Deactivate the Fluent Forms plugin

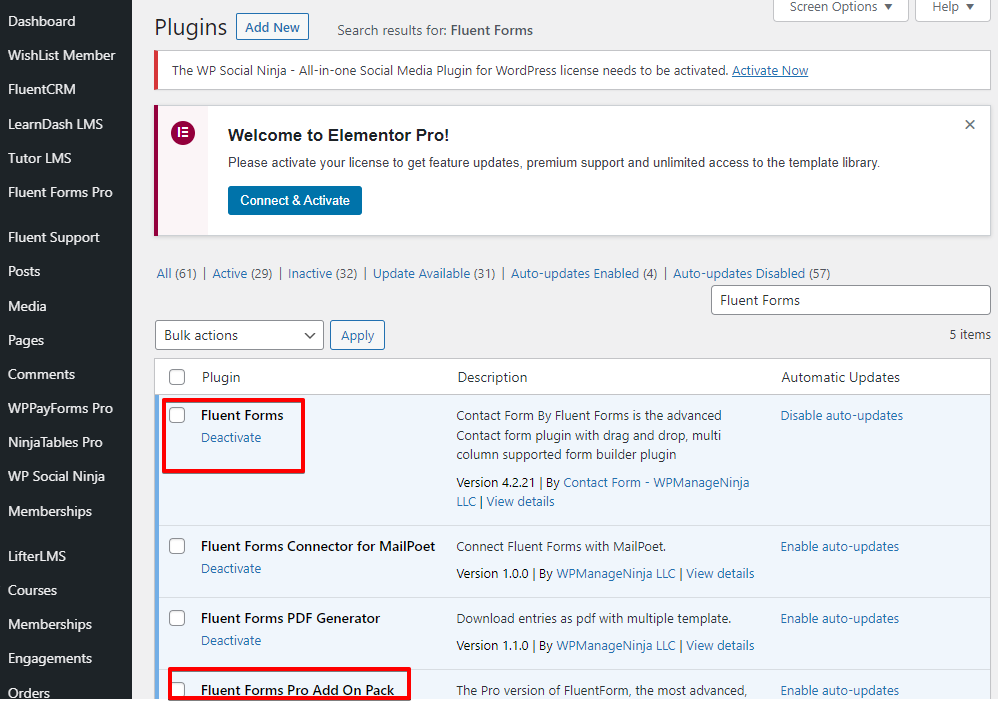[x=231, y=438]
